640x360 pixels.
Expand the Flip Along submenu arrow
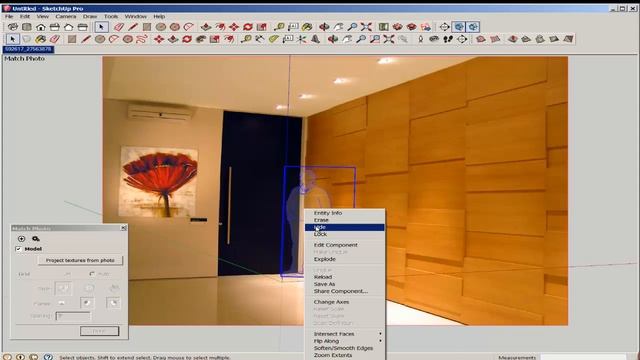click(380, 341)
